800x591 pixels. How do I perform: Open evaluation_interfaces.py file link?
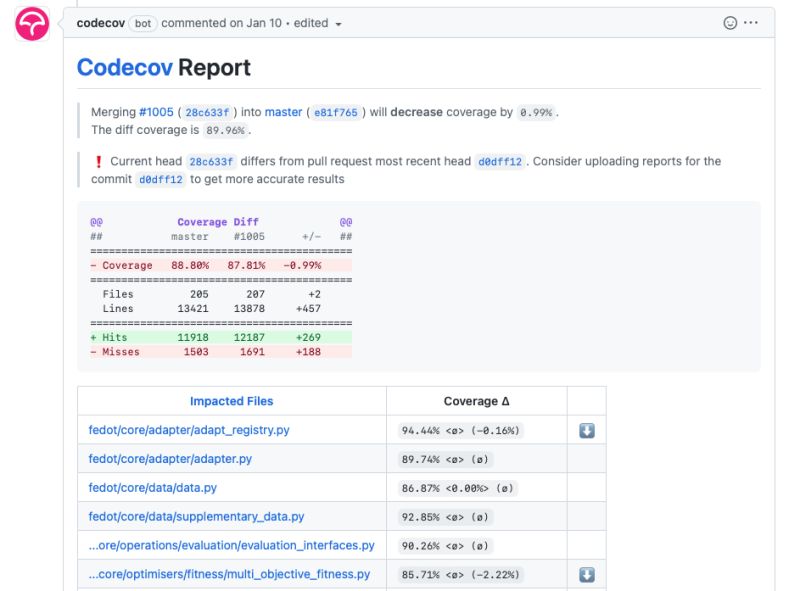[231, 545]
